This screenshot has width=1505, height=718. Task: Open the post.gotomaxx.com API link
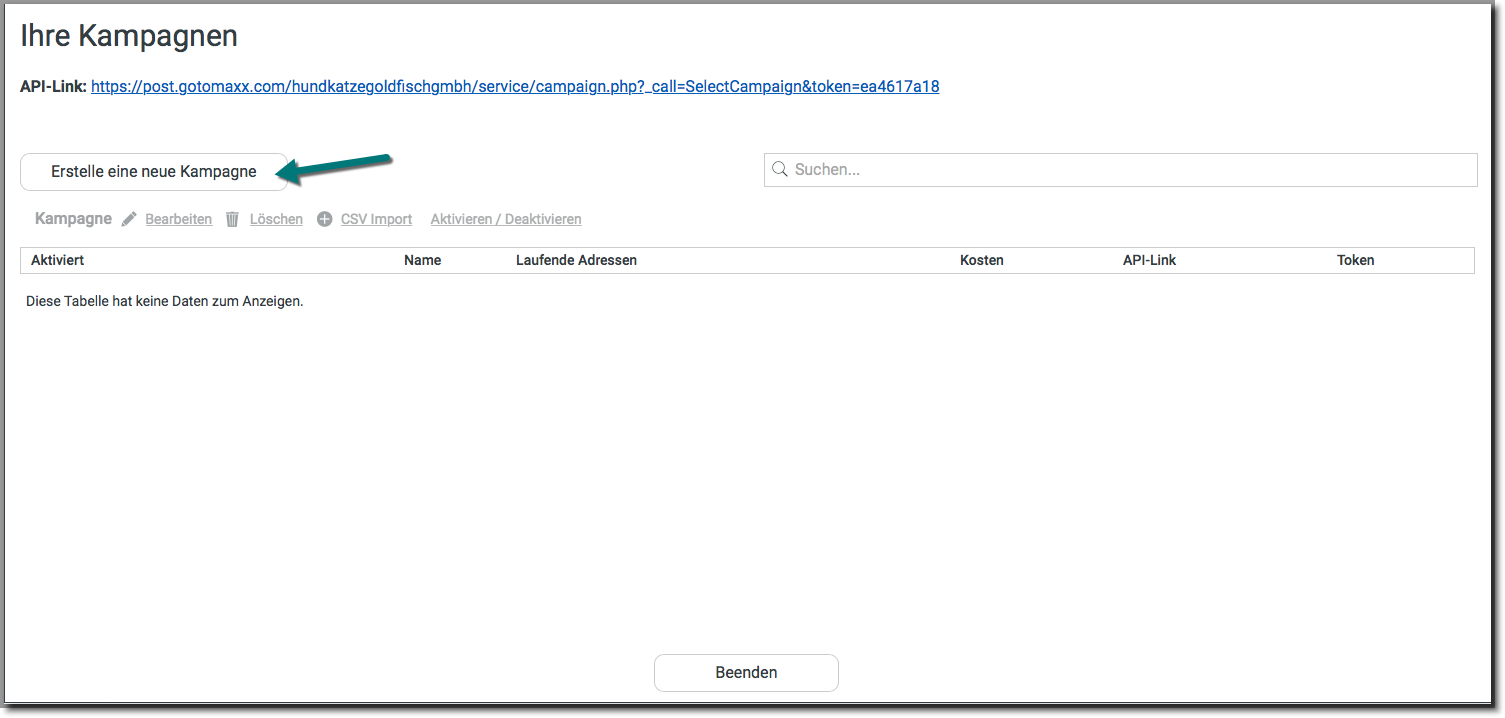[514, 86]
